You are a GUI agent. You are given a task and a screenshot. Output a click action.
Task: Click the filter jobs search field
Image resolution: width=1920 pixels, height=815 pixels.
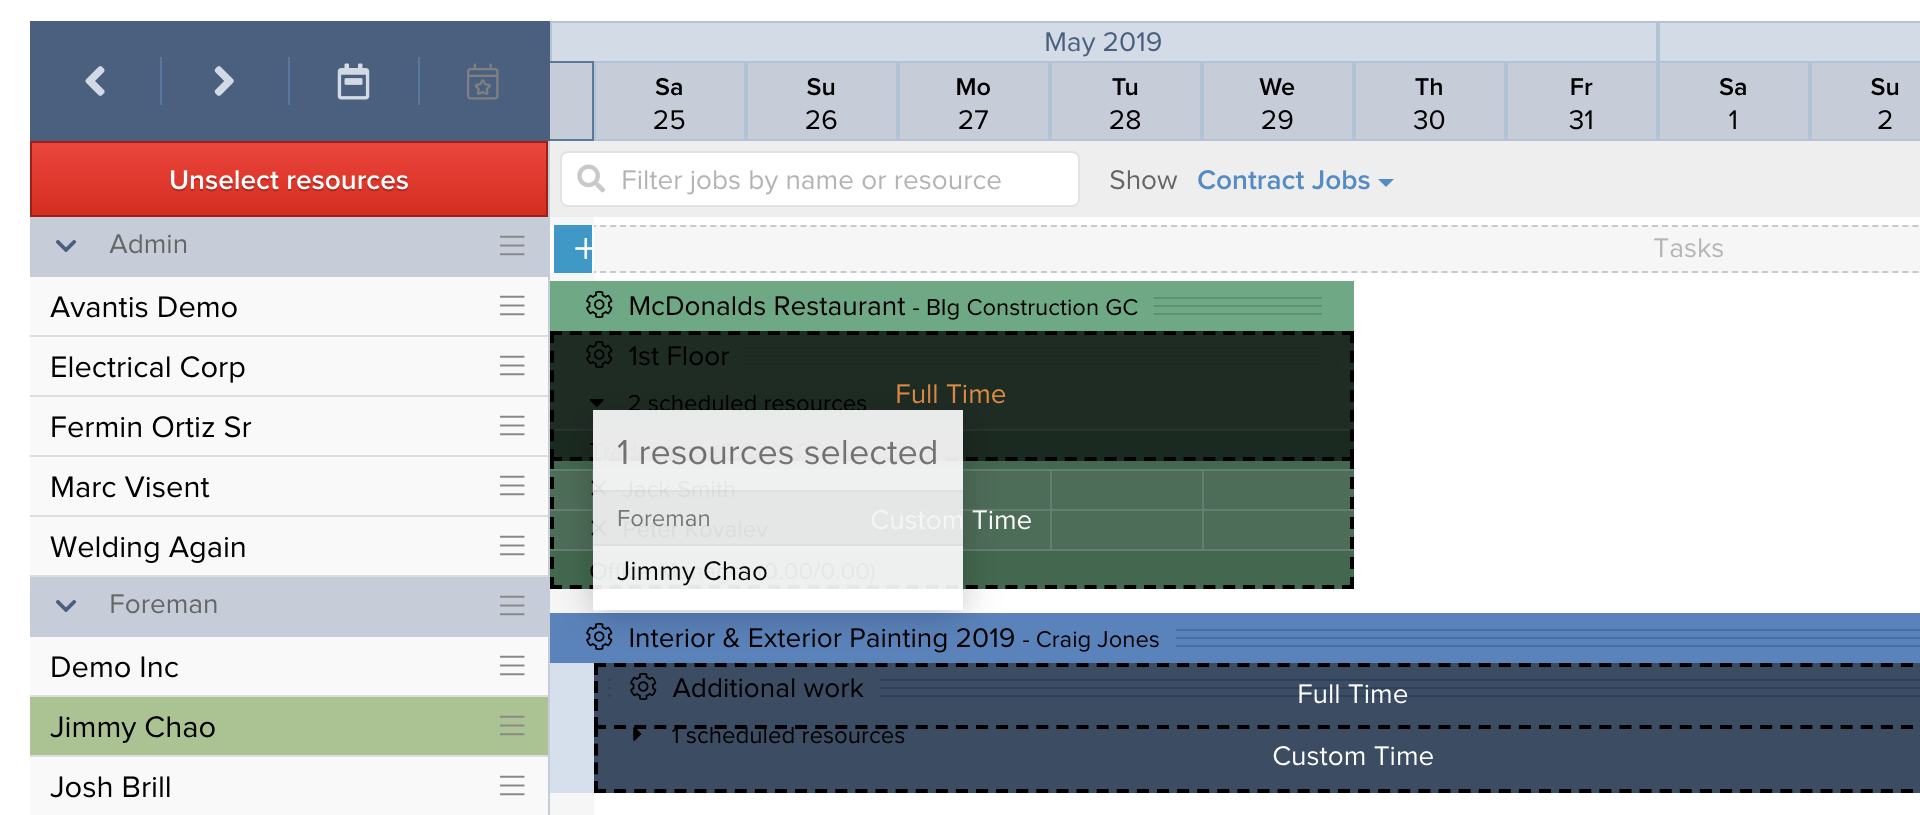coord(820,179)
